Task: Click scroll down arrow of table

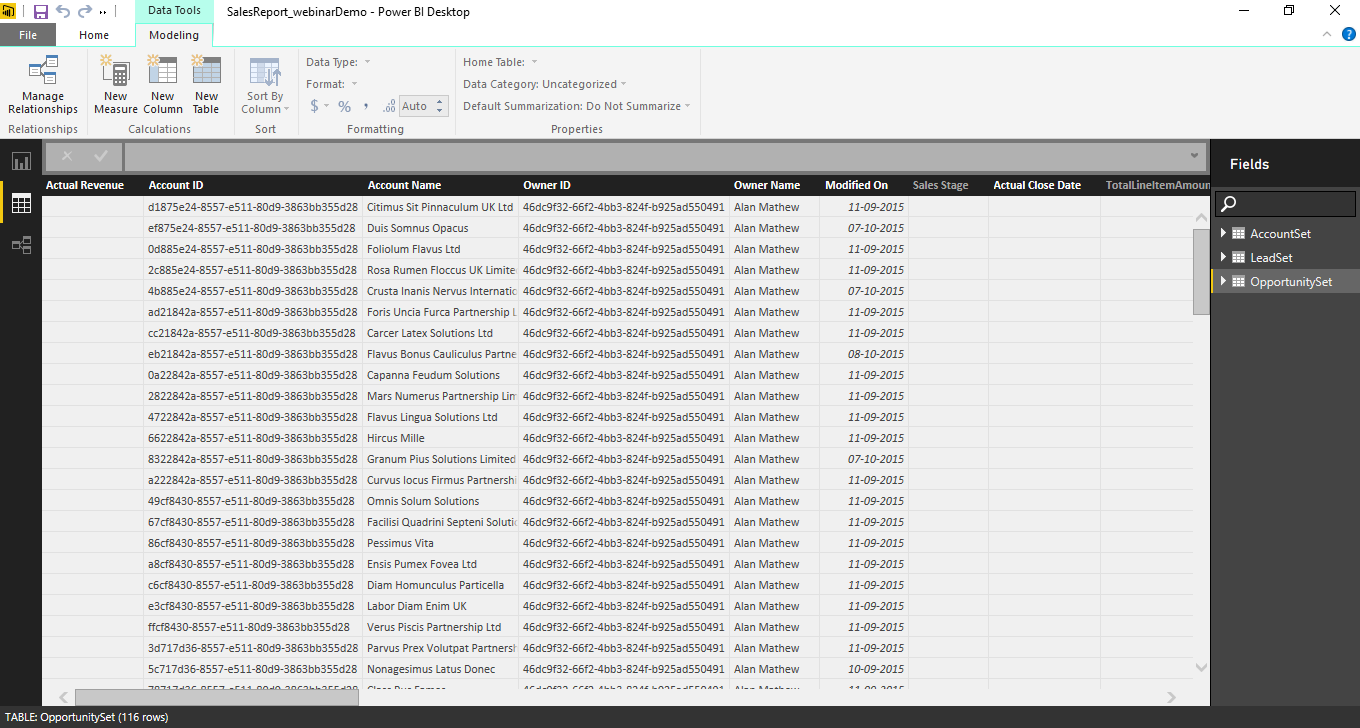Action: [x=1201, y=667]
